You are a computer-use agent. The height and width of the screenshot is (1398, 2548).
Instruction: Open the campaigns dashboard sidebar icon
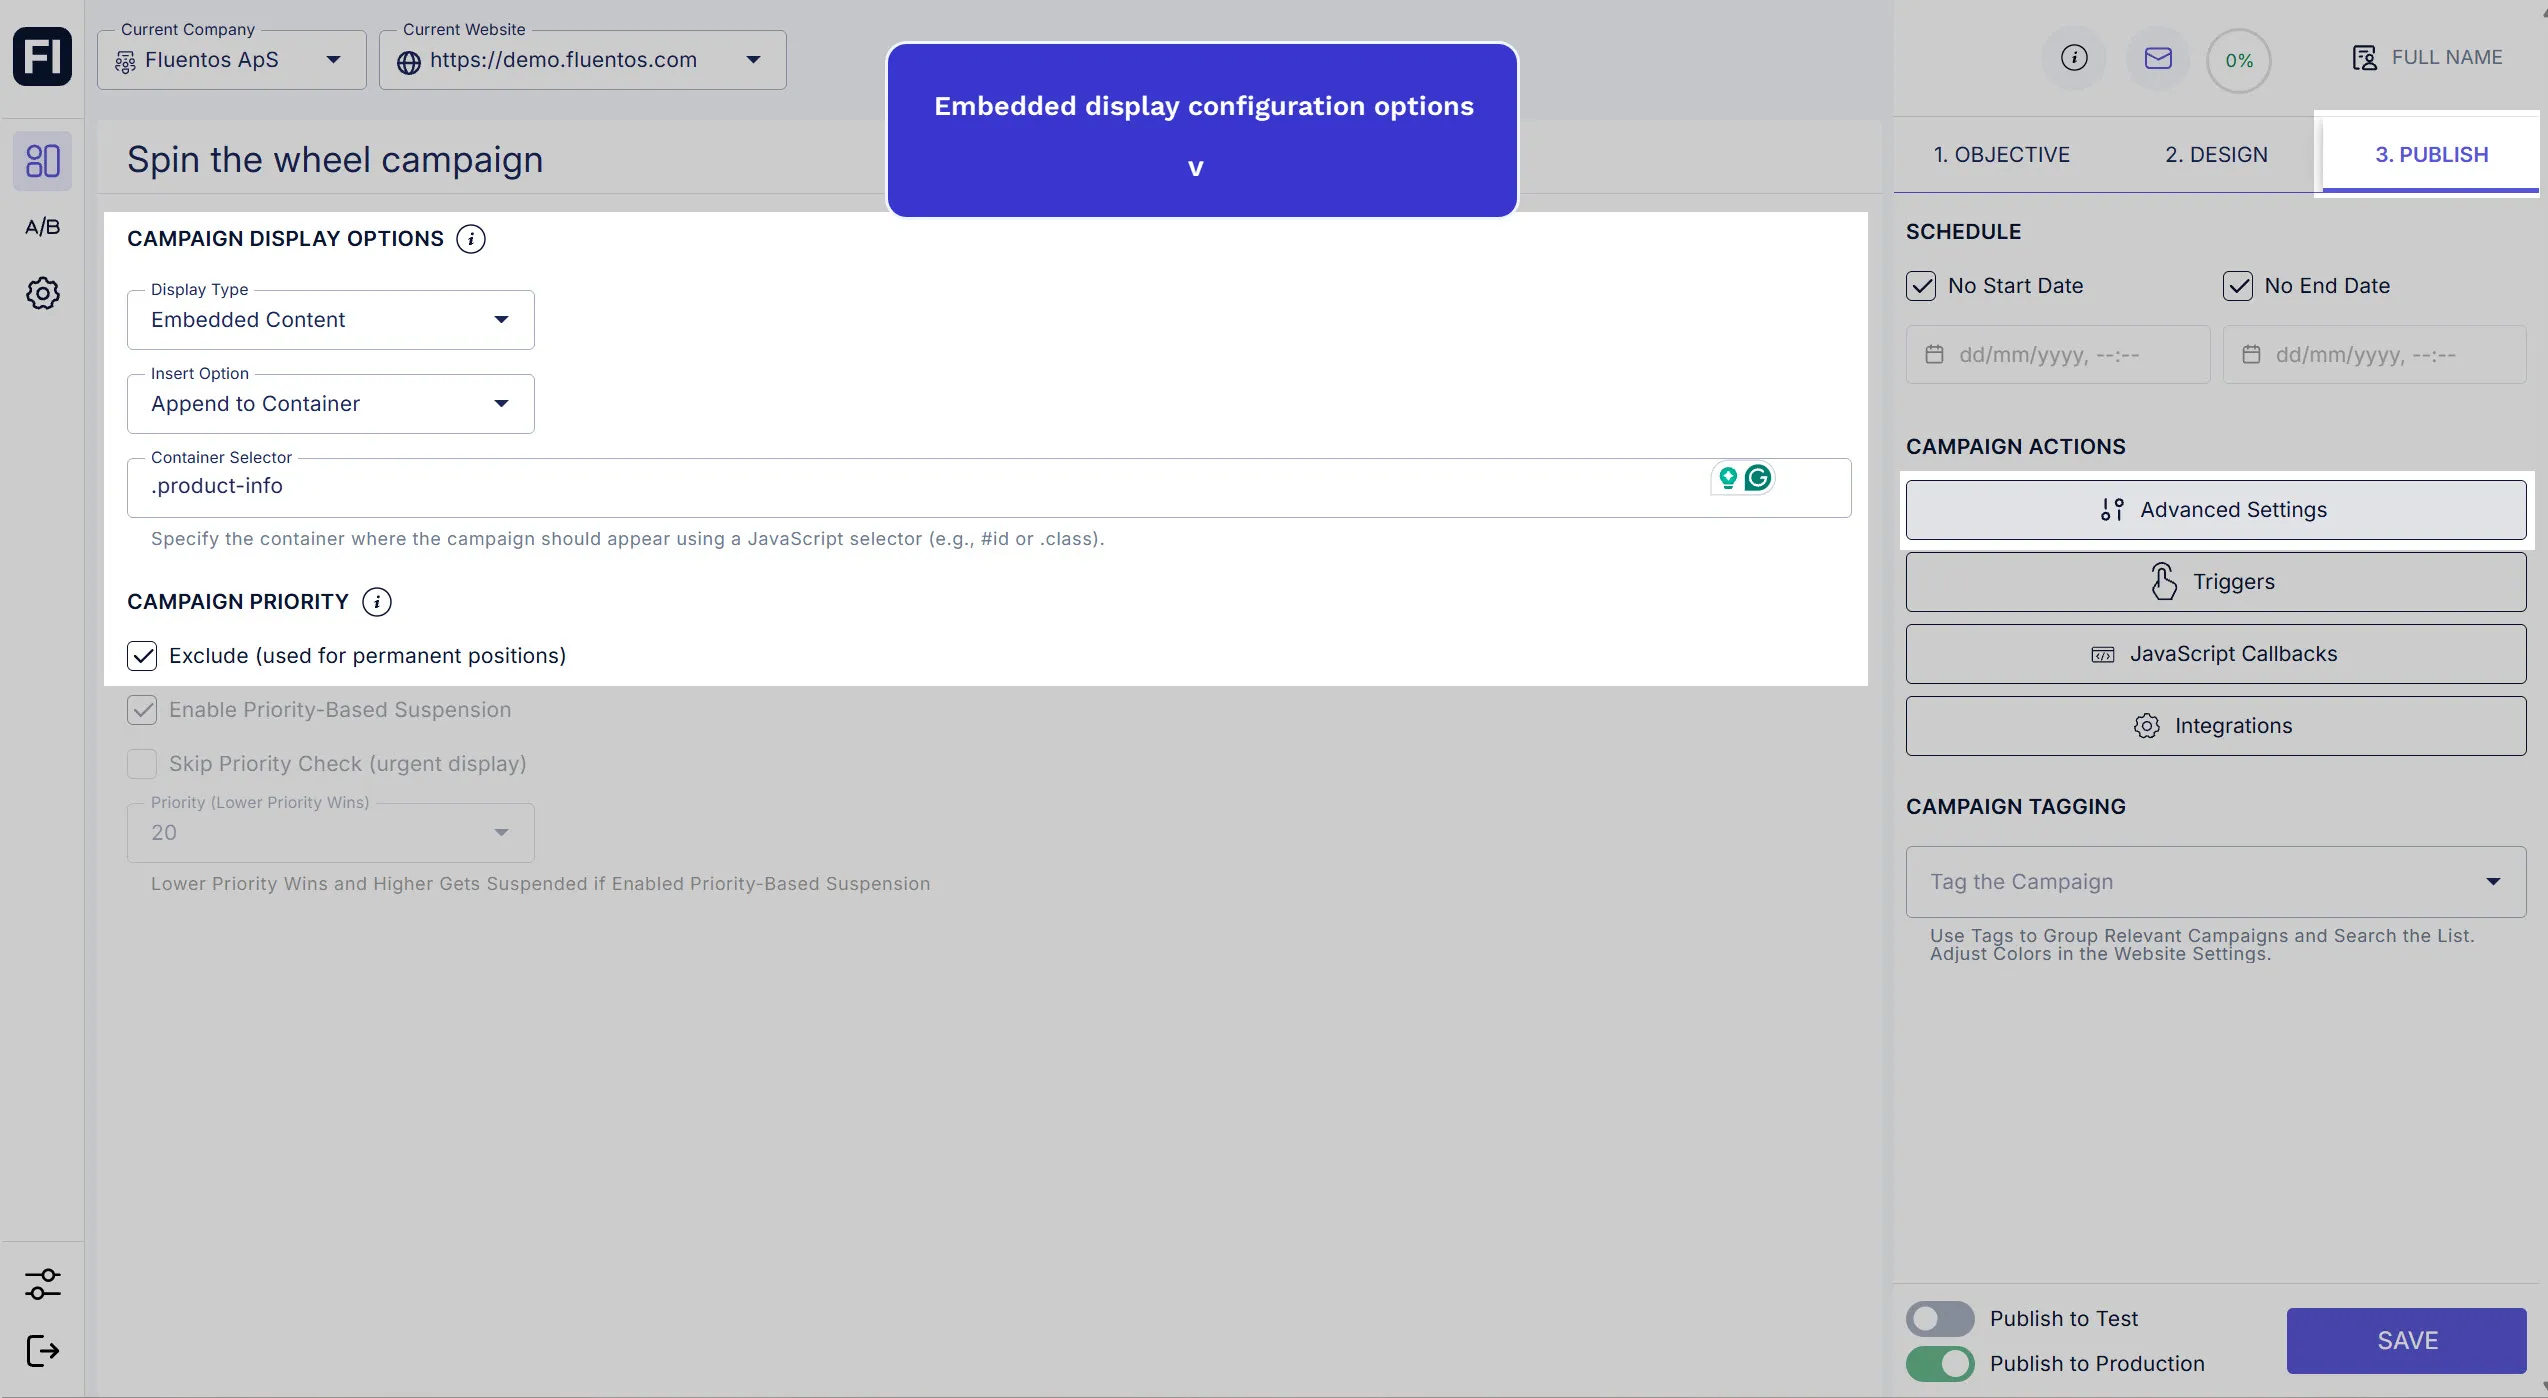pyautogui.click(x=42, y=161)
